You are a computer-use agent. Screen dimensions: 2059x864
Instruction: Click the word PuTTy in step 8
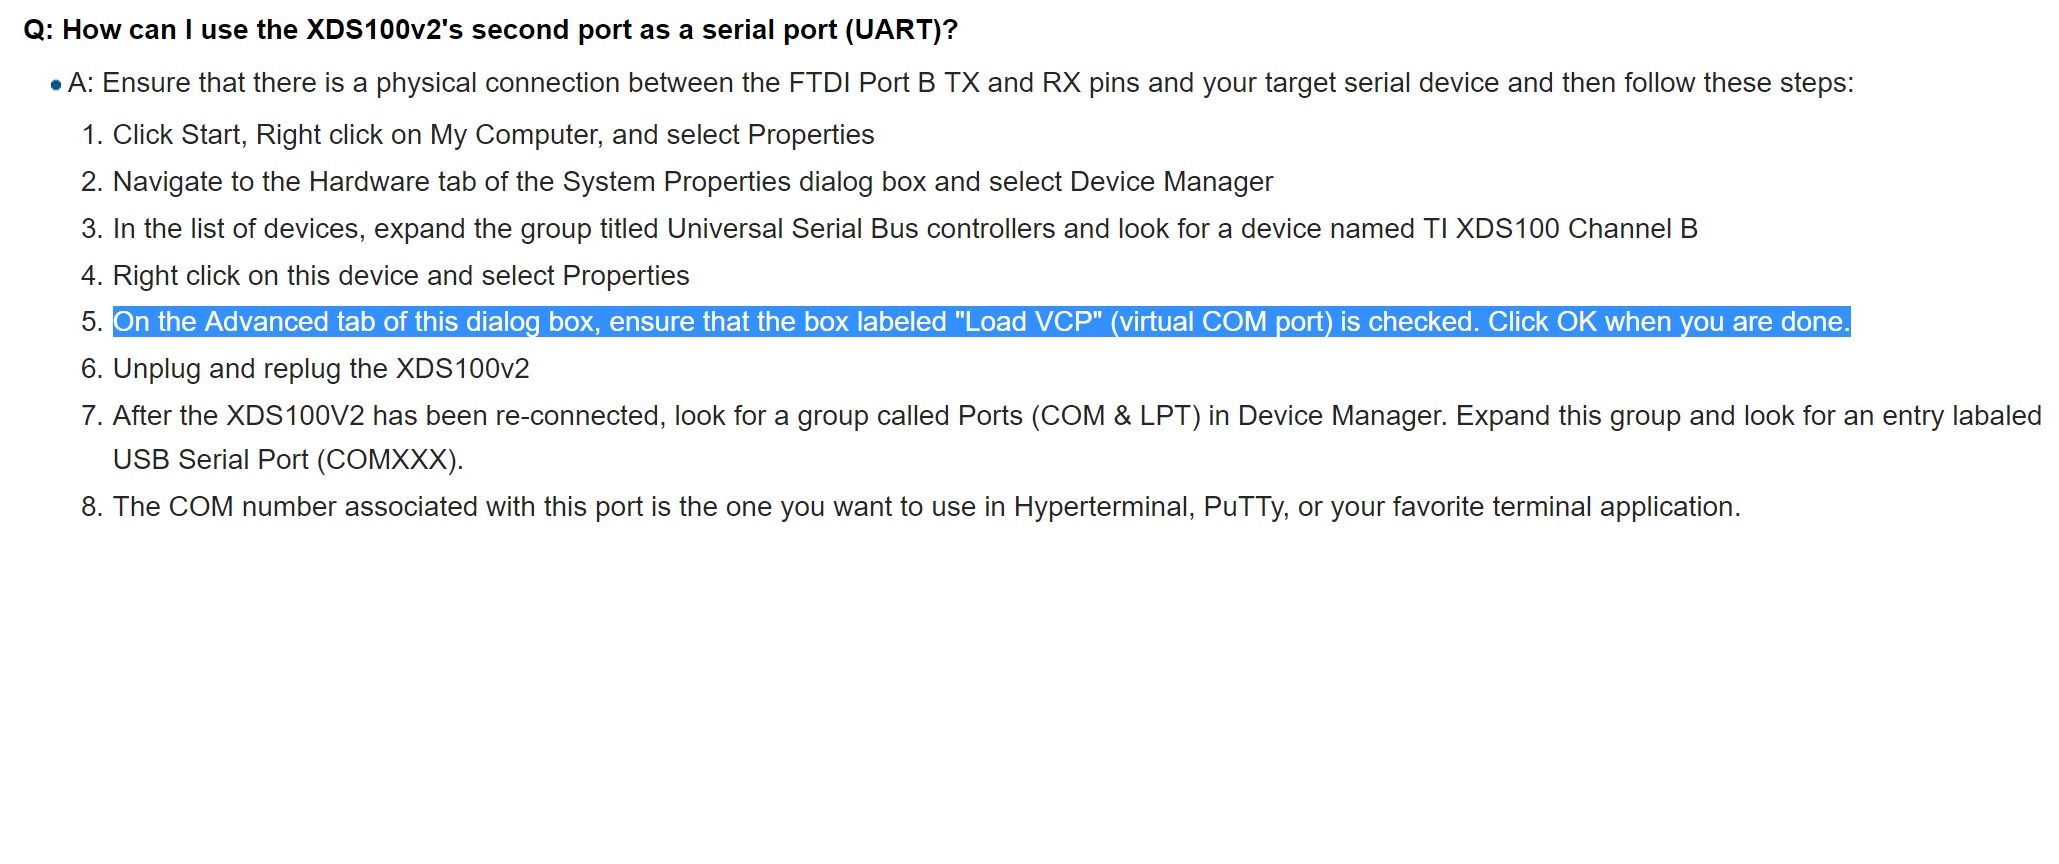click(x=1244, y=507)
